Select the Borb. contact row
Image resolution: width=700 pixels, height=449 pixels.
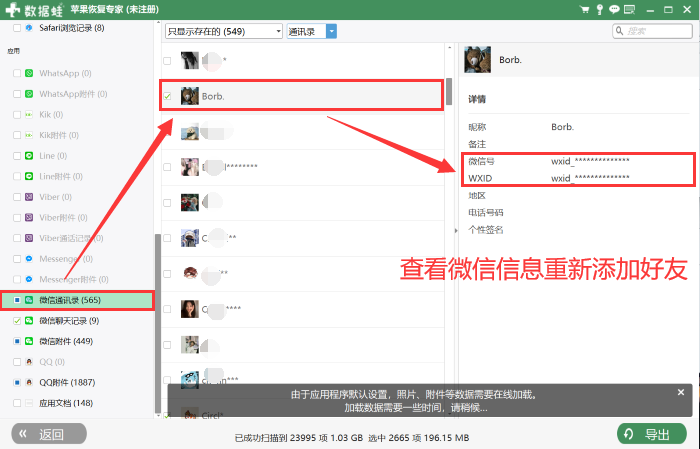[302, 96]
